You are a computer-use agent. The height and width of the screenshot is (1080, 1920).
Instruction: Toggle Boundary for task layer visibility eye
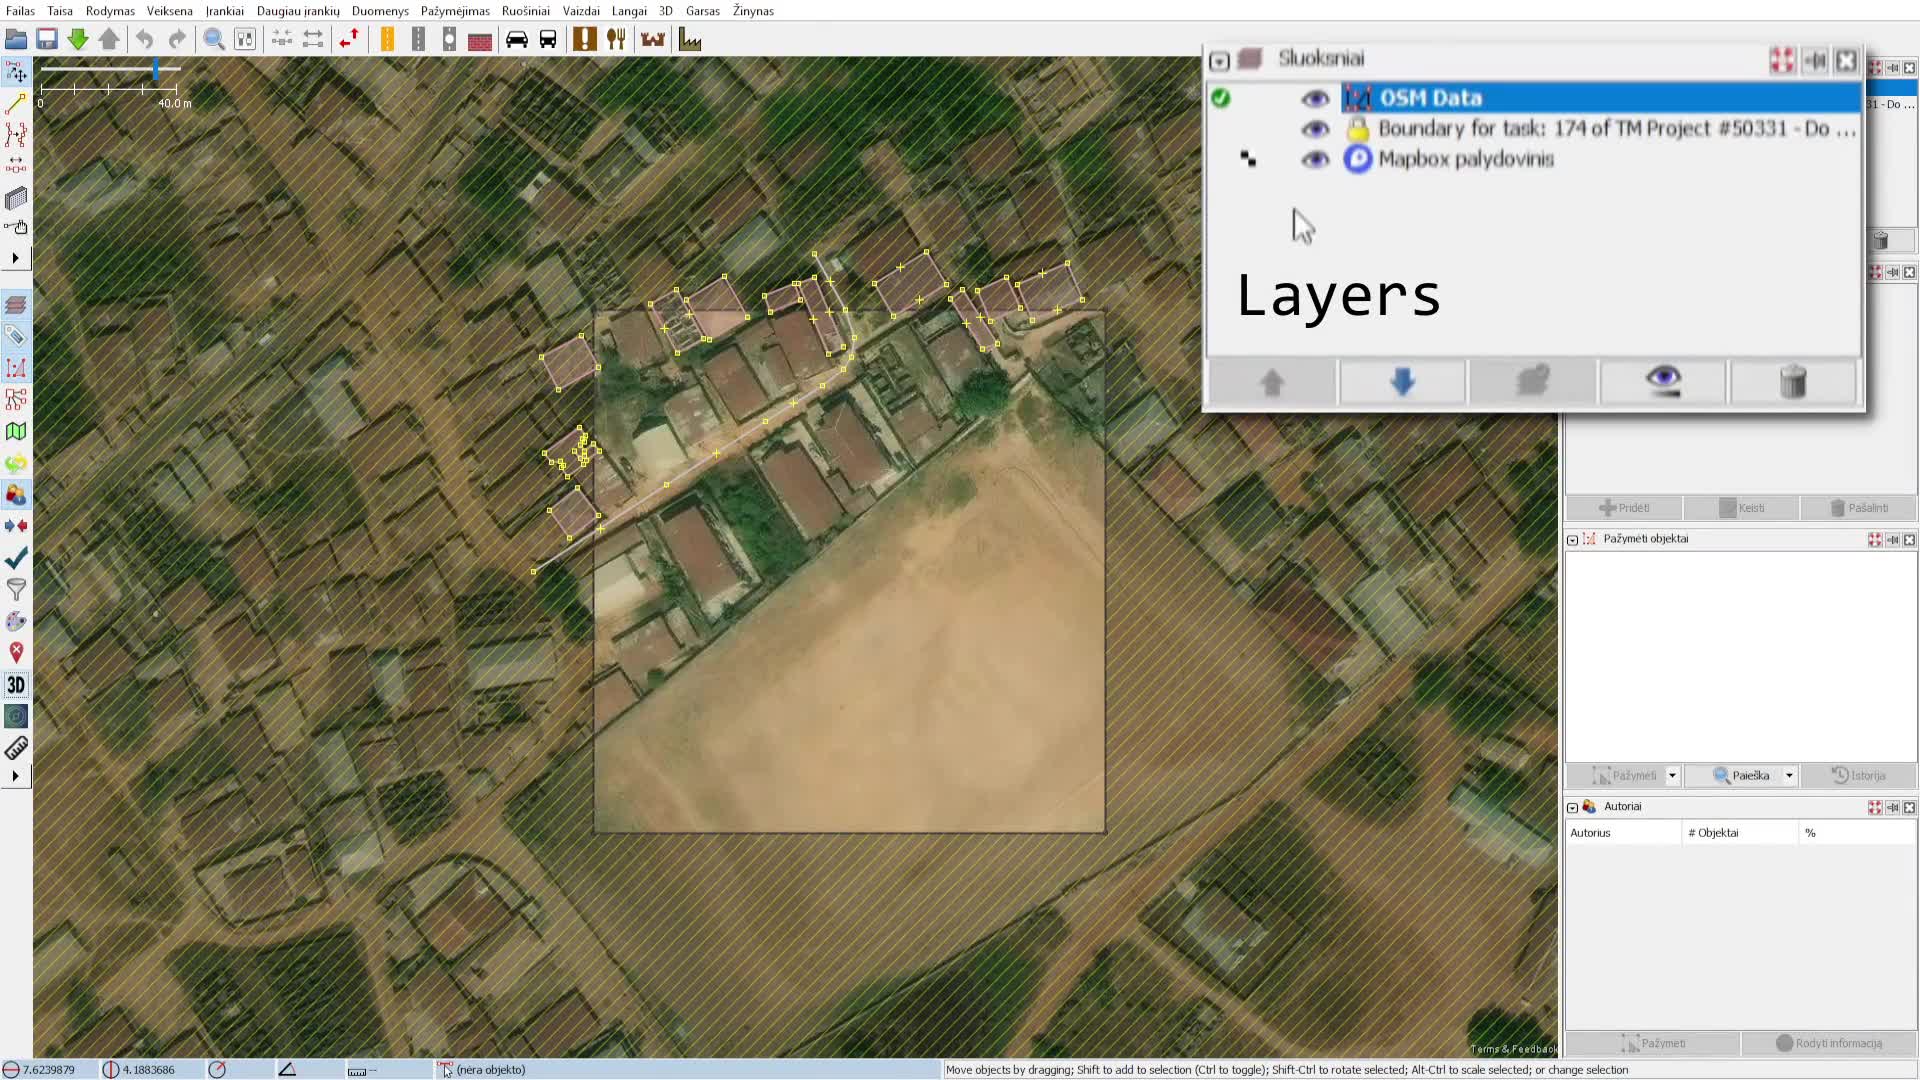[1315, 129]
